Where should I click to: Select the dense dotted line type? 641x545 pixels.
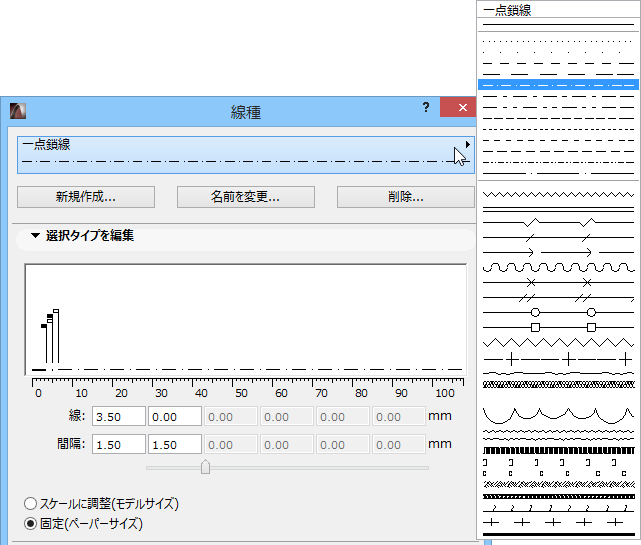pos(558,41)
